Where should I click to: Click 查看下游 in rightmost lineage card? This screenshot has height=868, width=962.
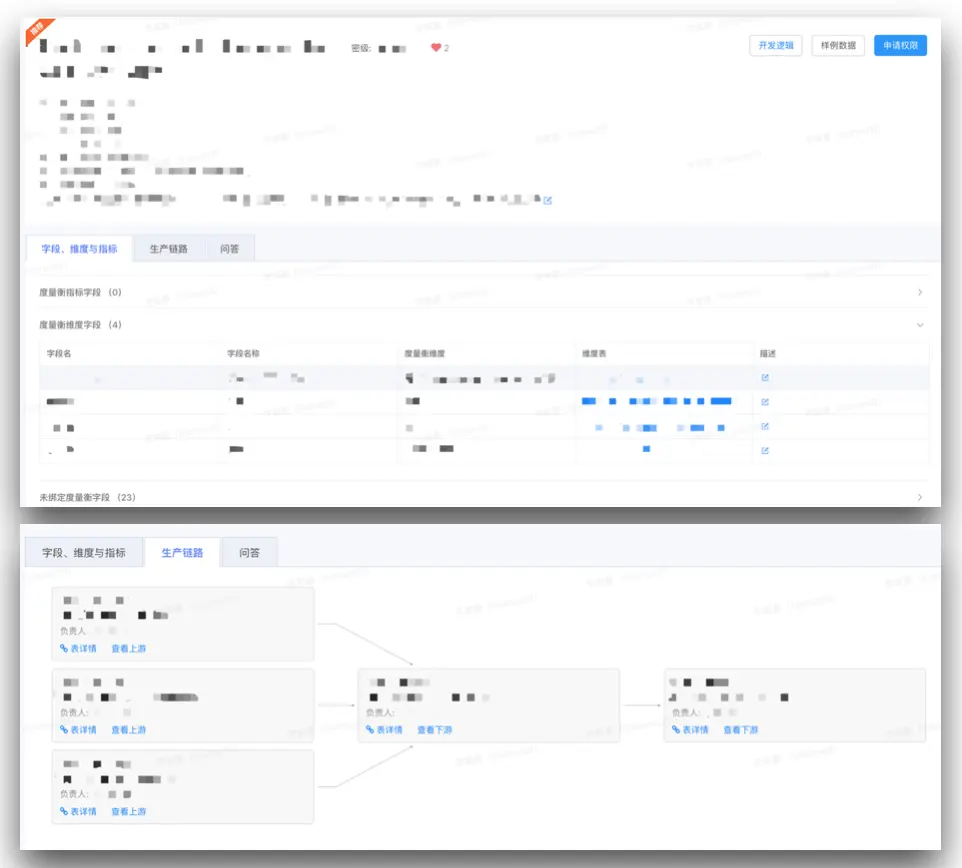741,730
